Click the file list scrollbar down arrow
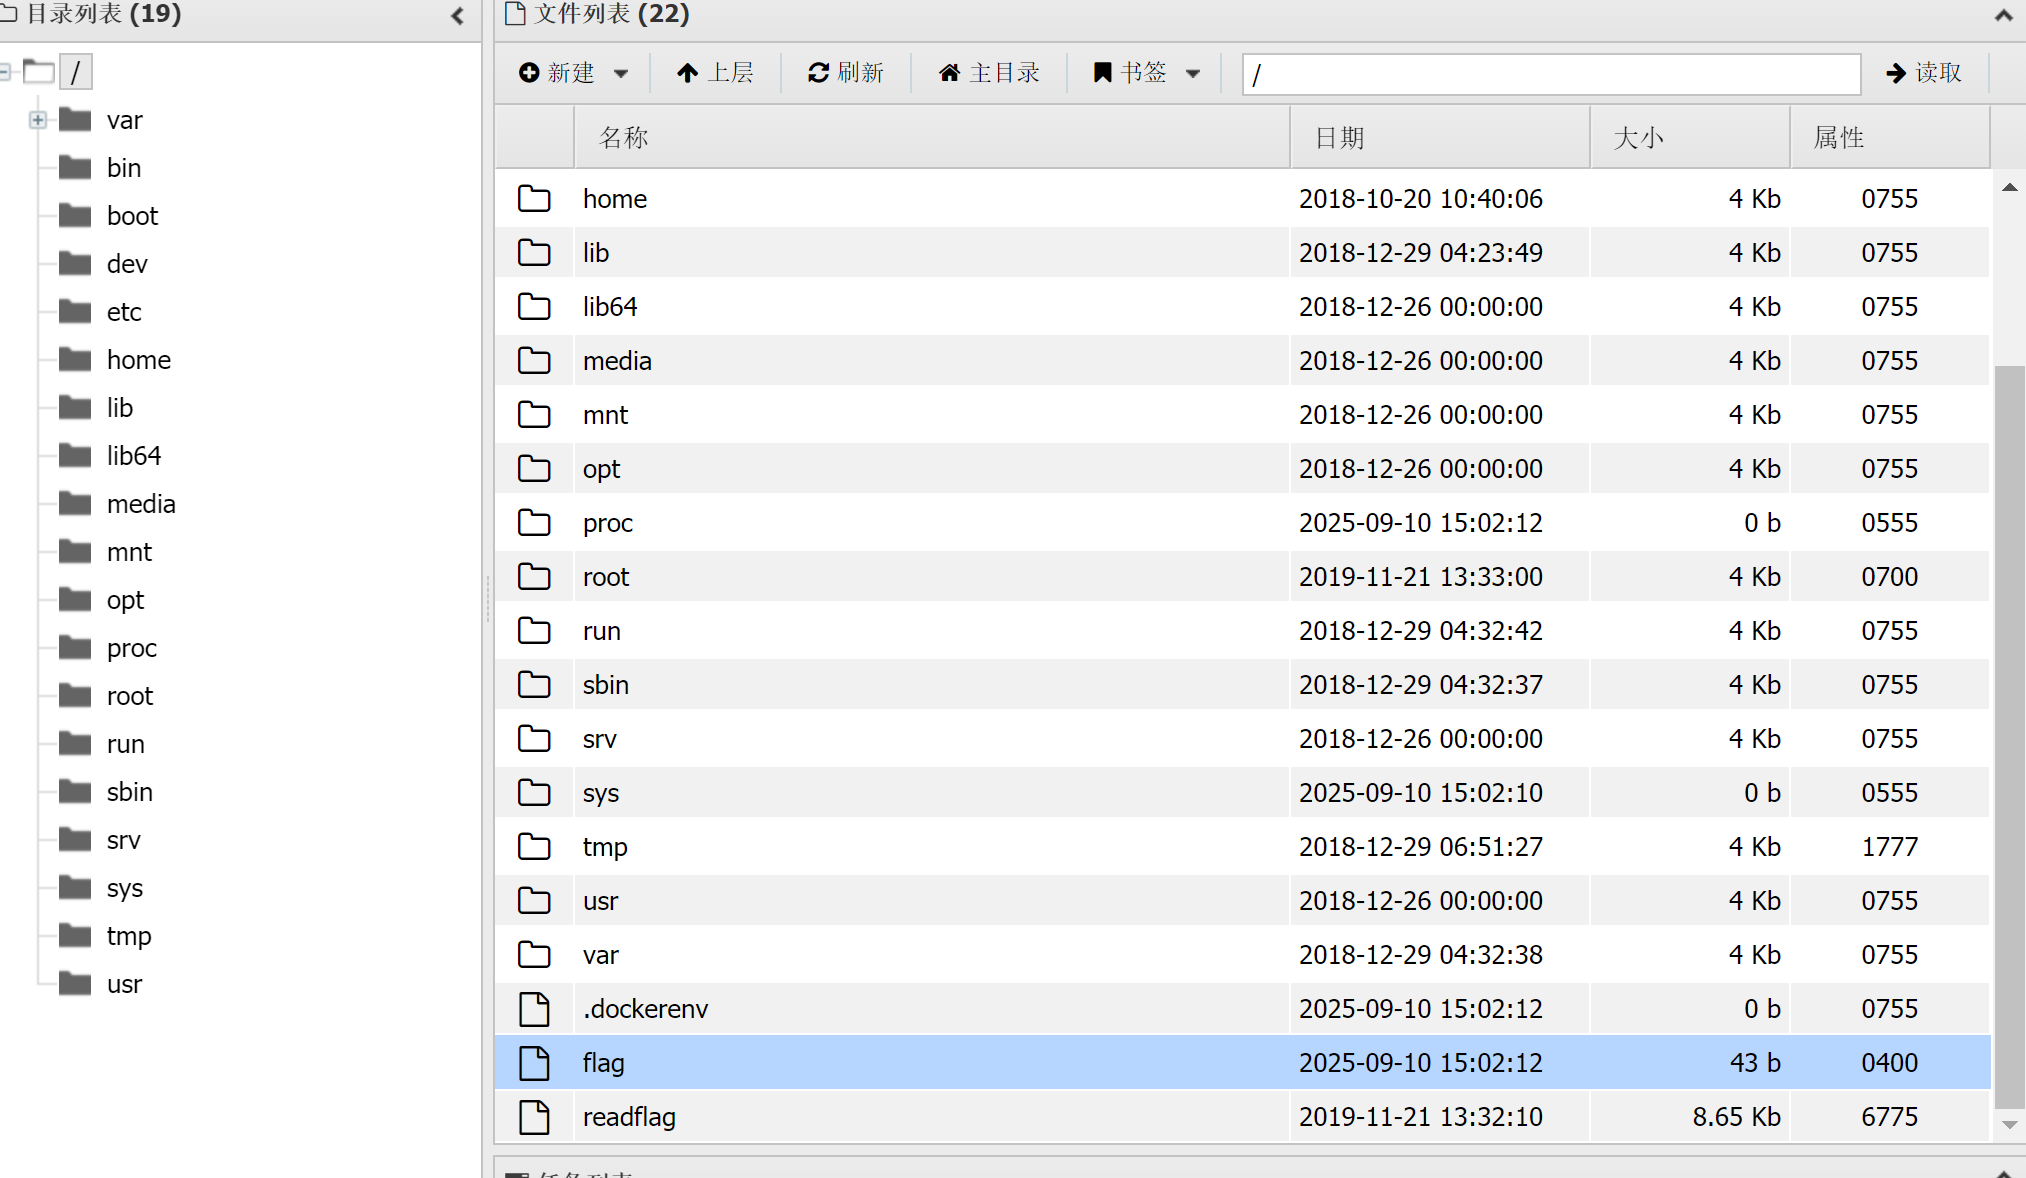Image resolution: width=2026 pixels, height=1178 pixels. point(2009,1125)
